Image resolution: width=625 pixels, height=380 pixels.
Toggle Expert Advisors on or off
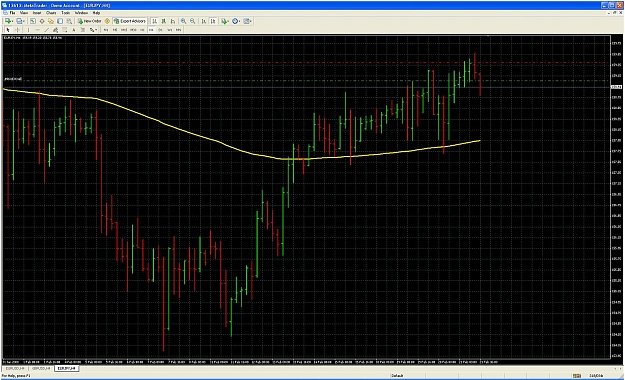pyautogui.click(x=130, y=21)
